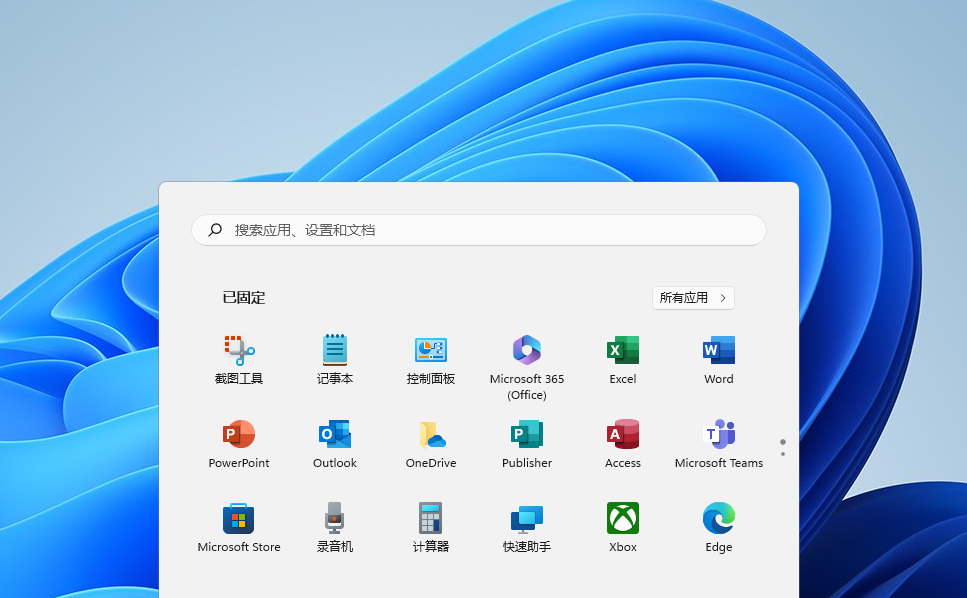Open the Outlook app
Screen dimensions: 967x598
pyautogui.click(x=335, y=444)
